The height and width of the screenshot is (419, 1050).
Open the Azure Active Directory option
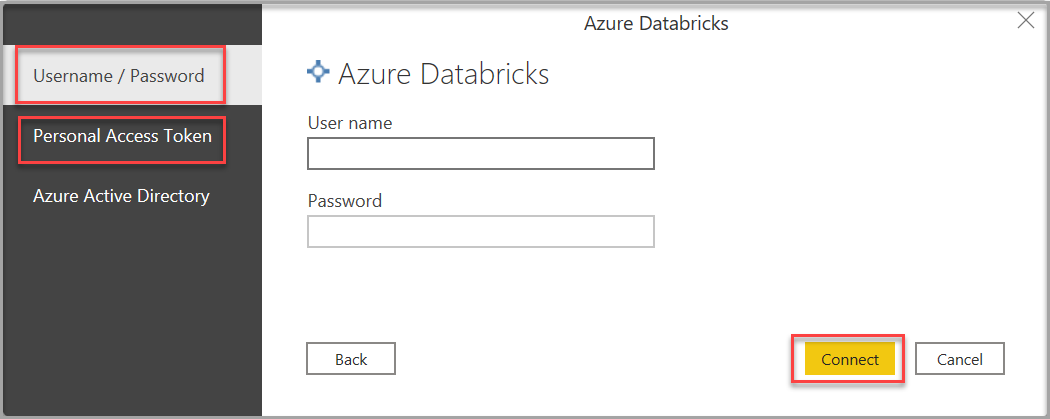(x=121, y=196)
